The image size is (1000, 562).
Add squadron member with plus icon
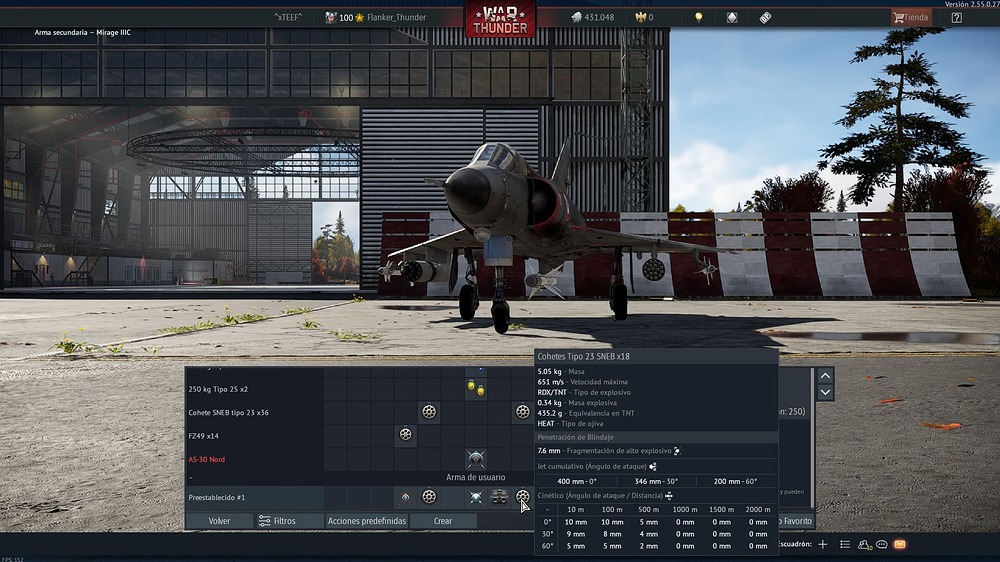tap(823, 544)
